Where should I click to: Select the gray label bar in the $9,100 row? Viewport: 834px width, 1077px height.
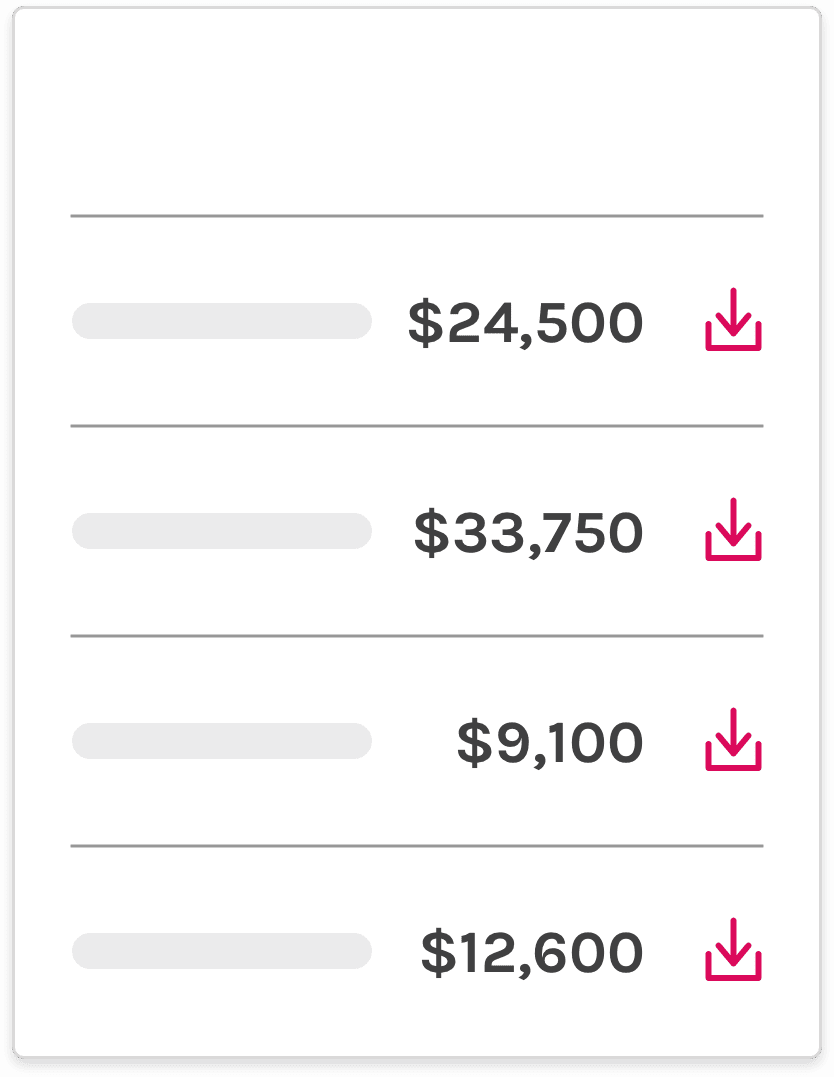coord(222,741)
